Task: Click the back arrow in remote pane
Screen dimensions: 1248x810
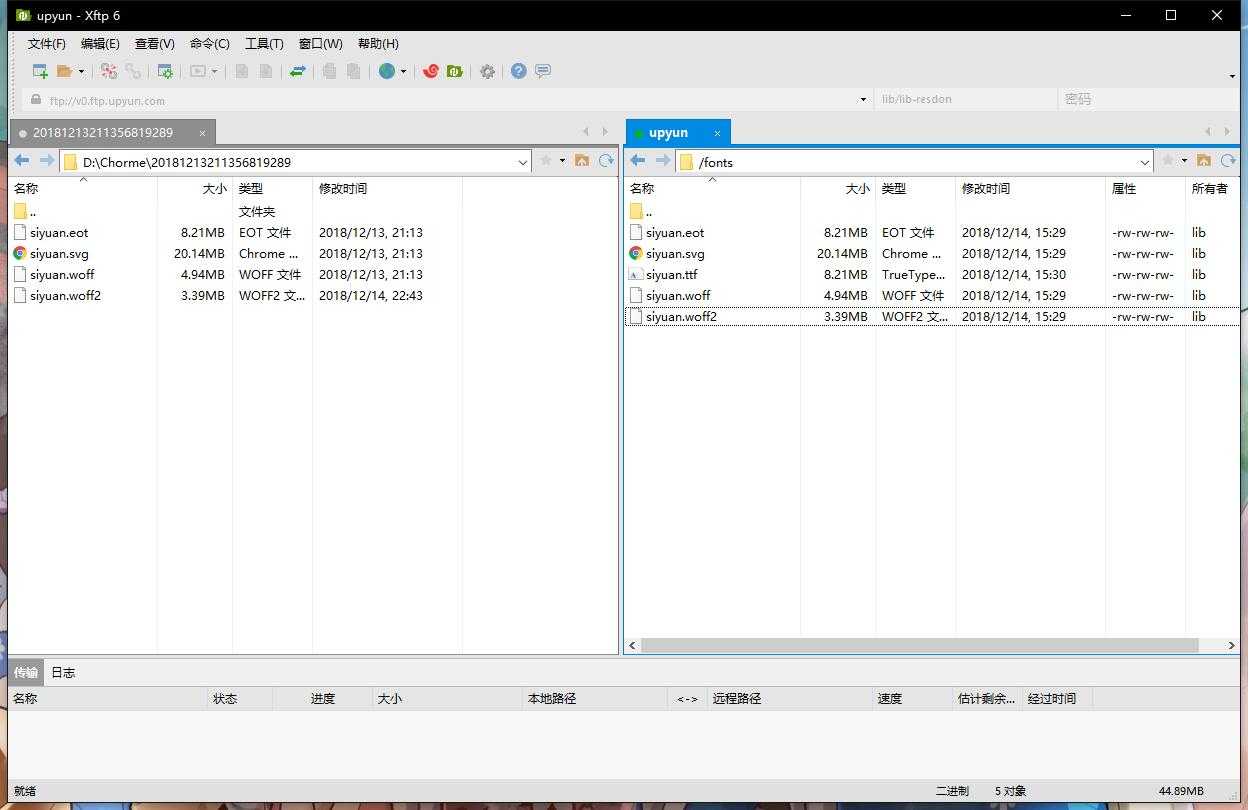Action: [x=637, y=161]
